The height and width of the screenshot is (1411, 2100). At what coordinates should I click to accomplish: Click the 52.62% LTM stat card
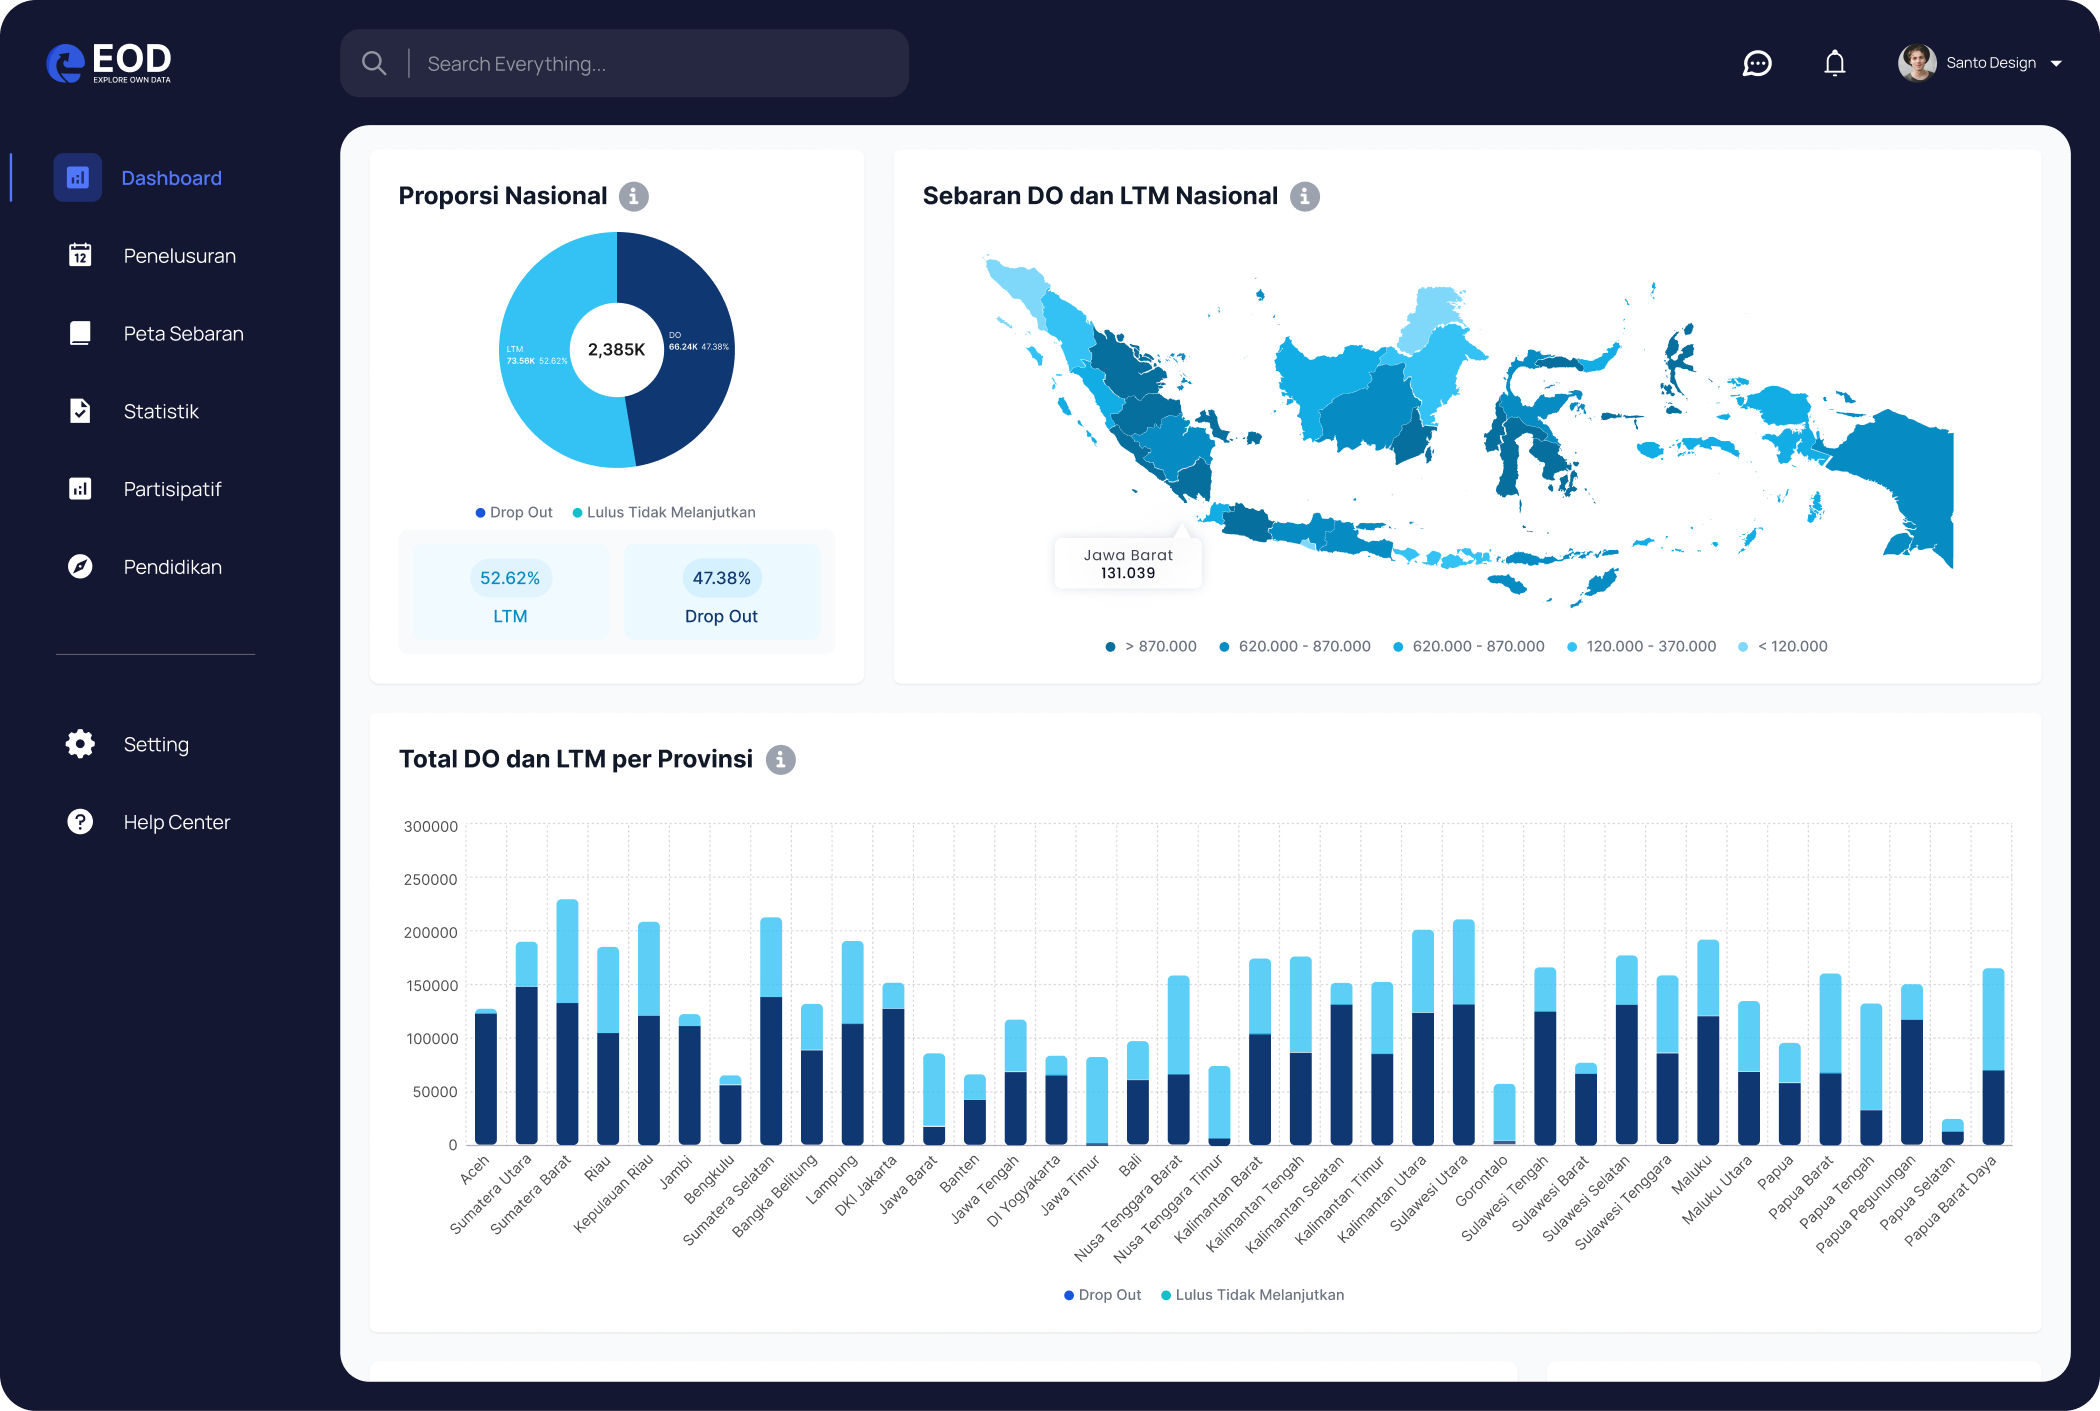(510, 592)
